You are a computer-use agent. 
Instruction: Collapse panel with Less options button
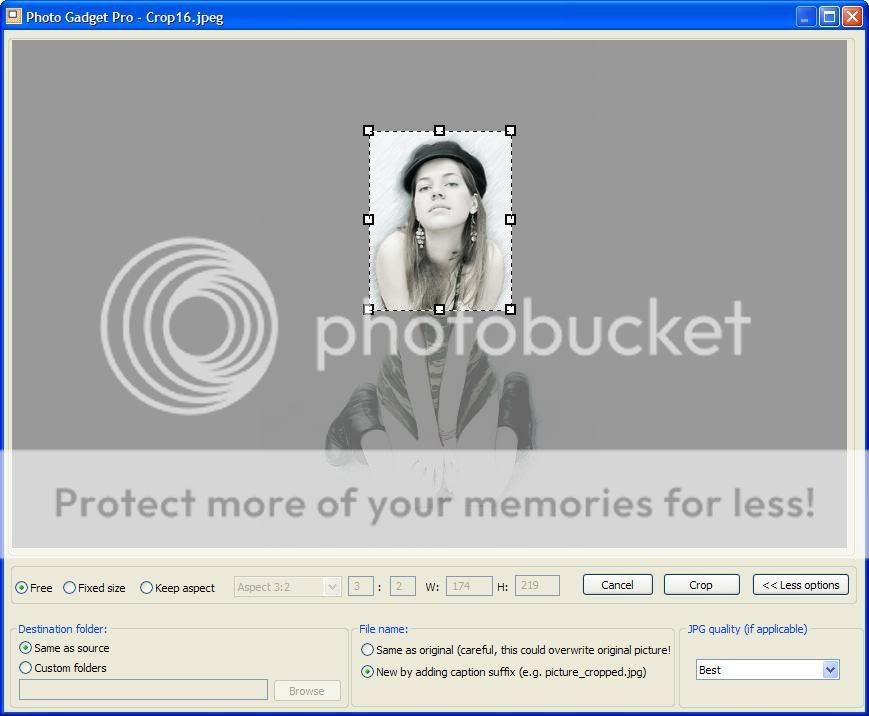pyautogui.click(x=800, y=585)
